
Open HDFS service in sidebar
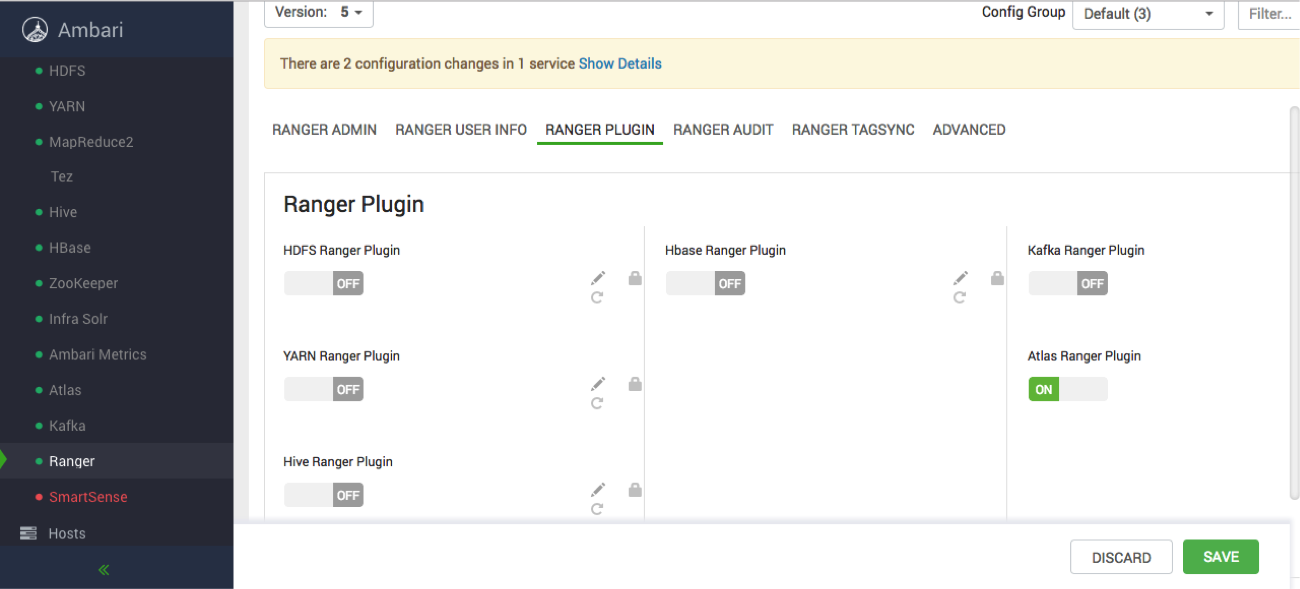coord(67,71)
